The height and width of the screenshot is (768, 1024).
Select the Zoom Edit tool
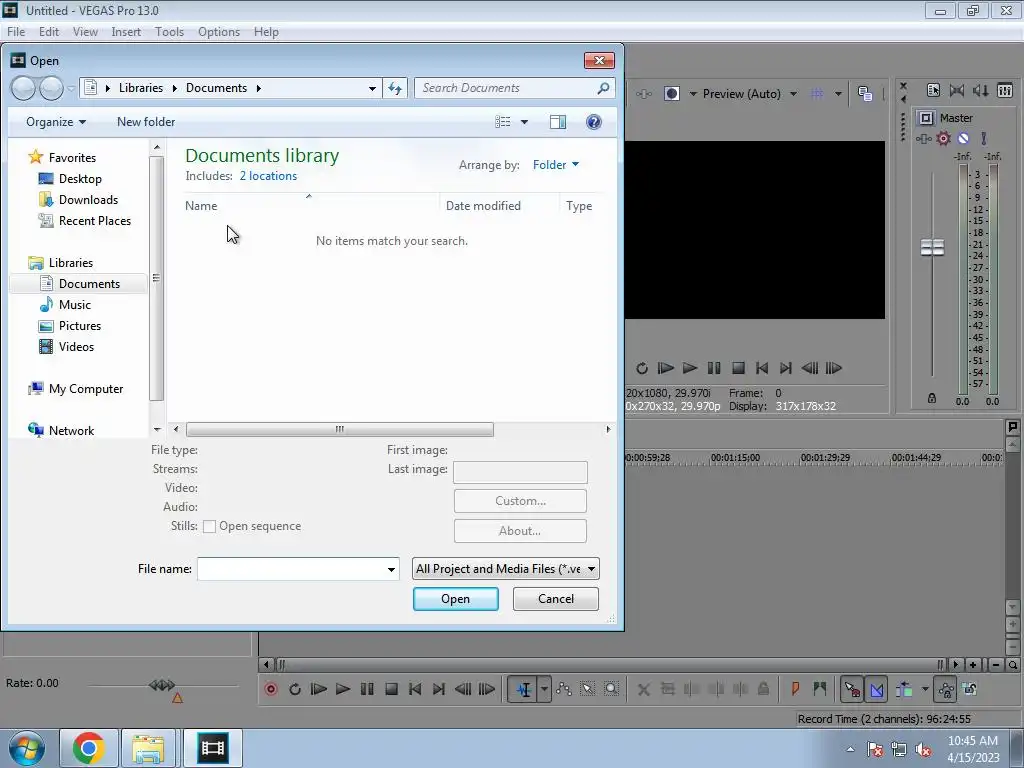click(x=611, y=689)
